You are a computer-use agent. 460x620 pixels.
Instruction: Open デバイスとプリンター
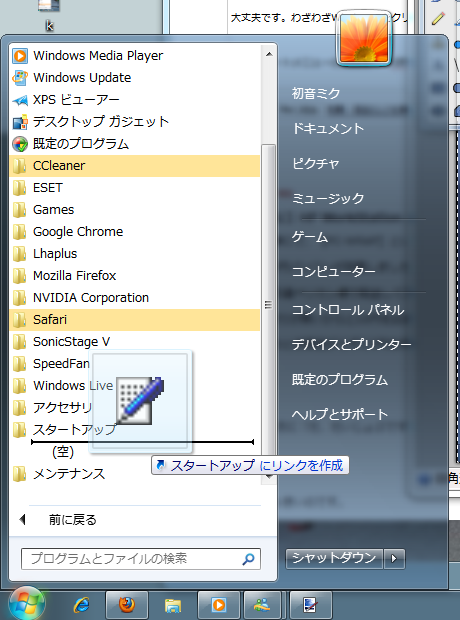tap(352, 345)
